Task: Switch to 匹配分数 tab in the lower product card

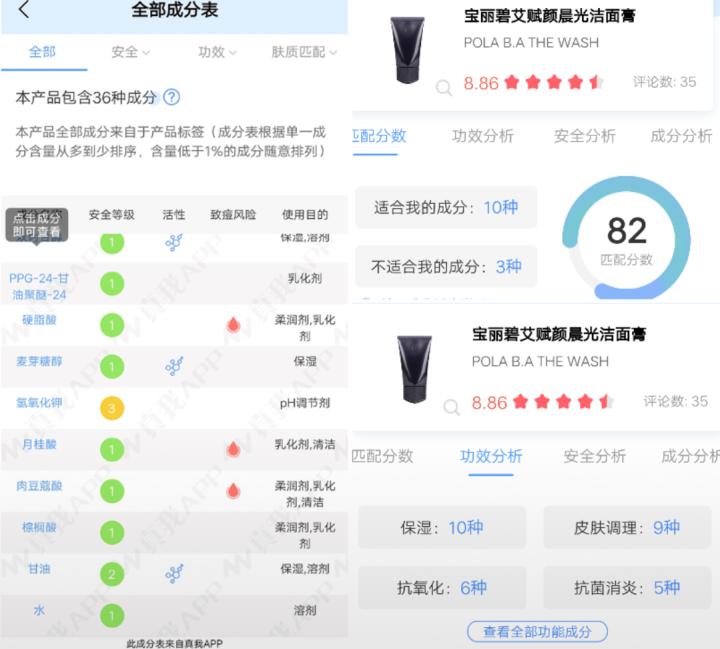Action: pos(382,456)
